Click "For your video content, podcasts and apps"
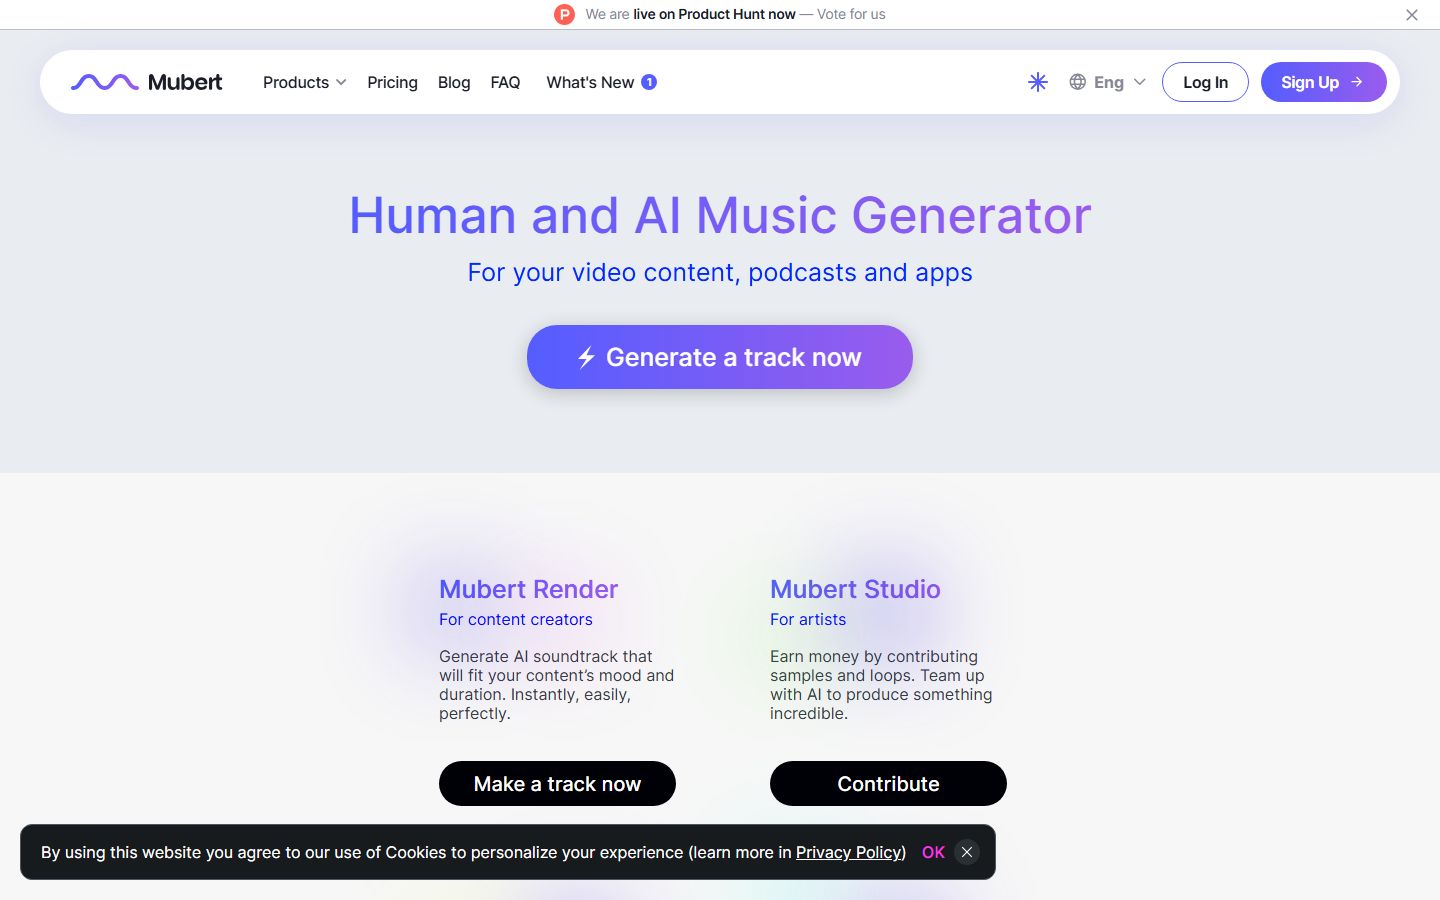 pos(720,272)
